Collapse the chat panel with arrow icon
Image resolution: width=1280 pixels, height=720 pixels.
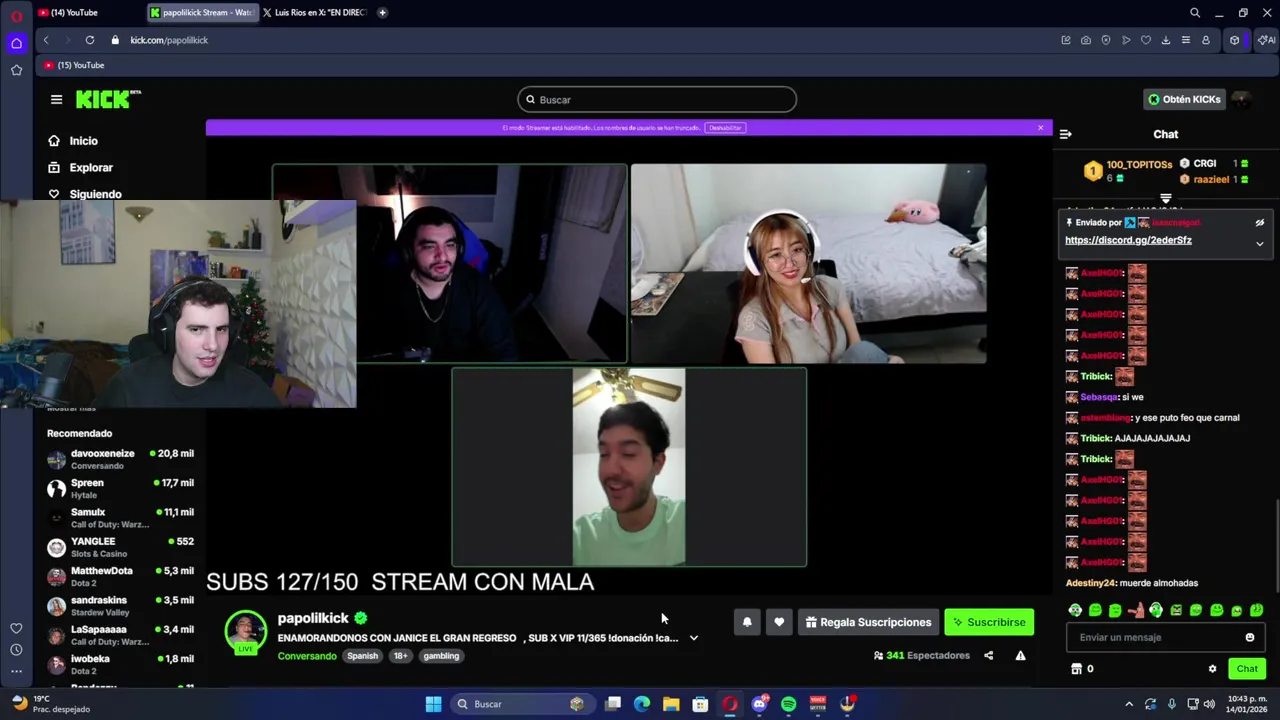point(1066,134)
